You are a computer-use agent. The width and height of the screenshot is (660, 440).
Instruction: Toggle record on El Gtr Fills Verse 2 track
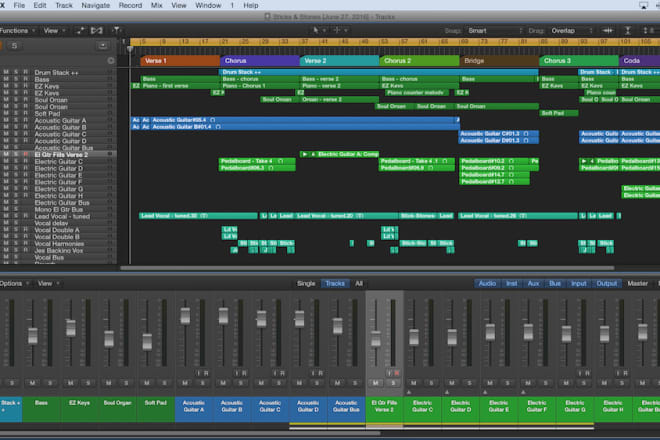pyautogui.click(x=26, y=155)
